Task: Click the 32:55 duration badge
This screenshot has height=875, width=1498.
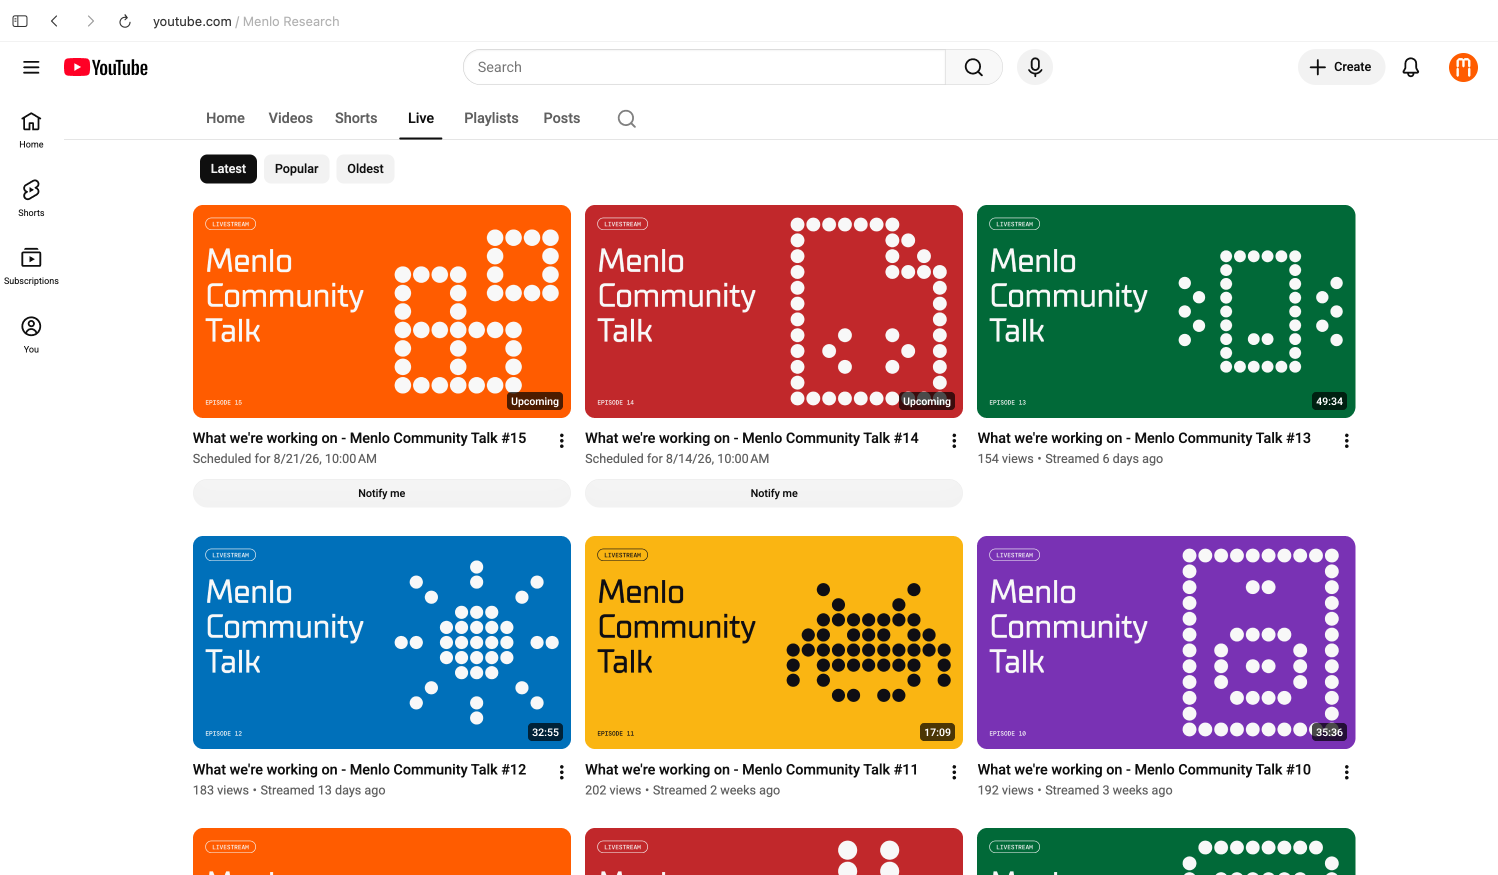Action: click(546, 732)
